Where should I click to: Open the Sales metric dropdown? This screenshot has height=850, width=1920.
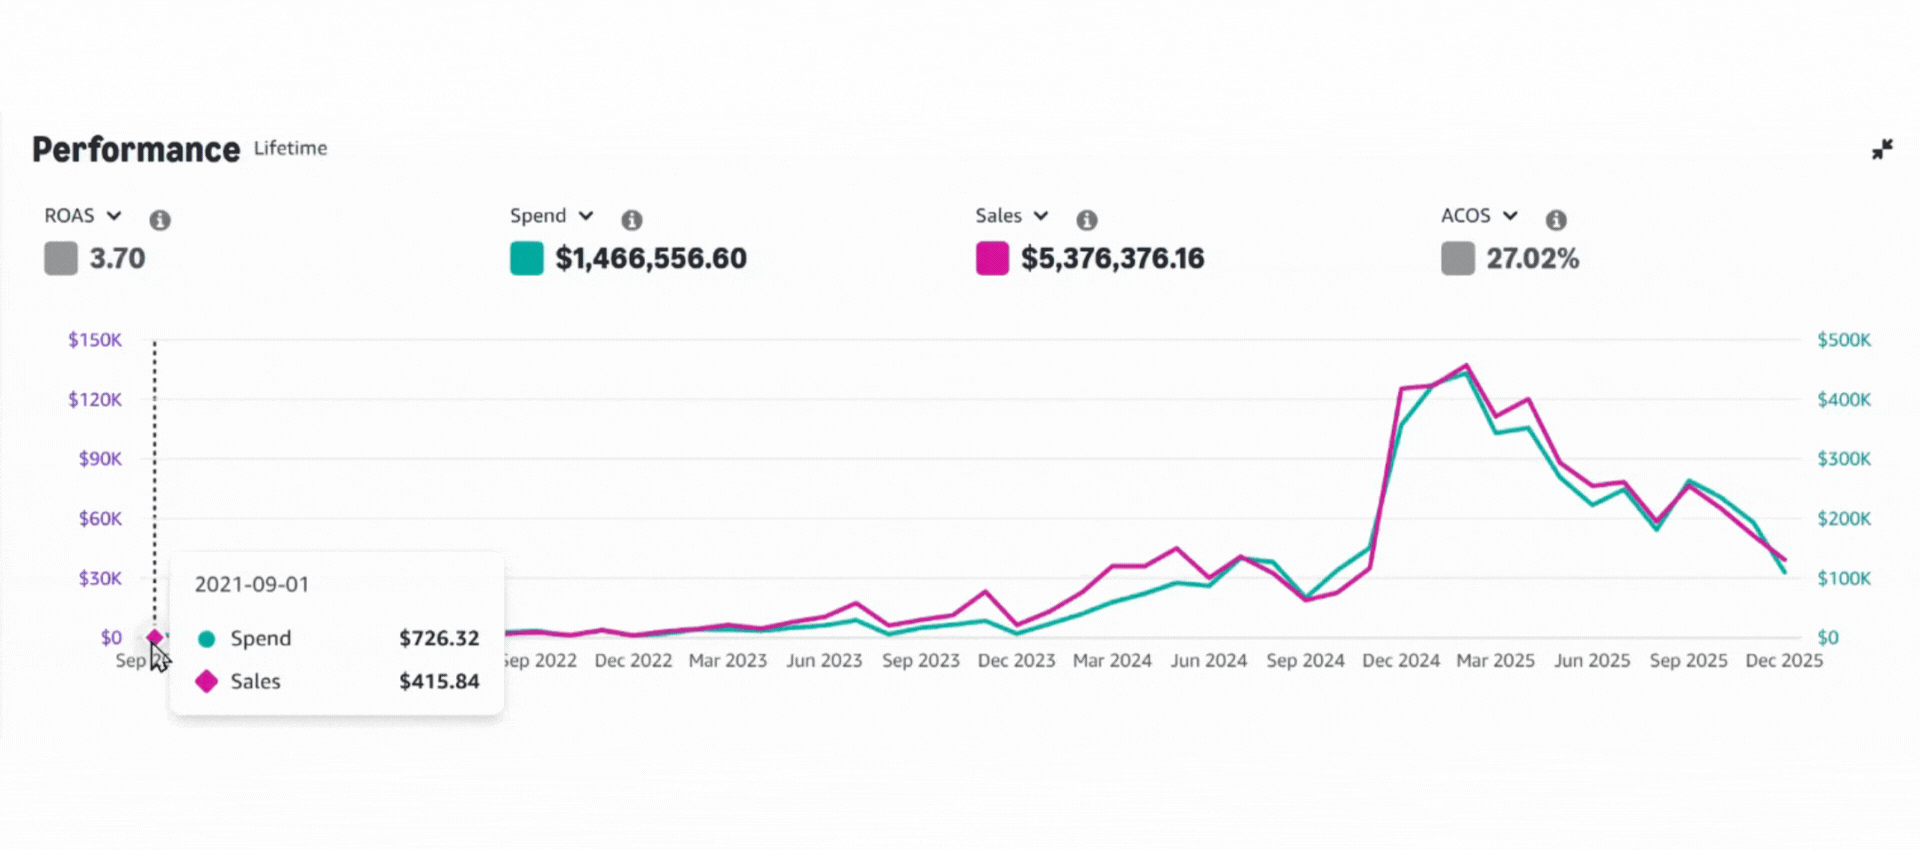pos(1011,216)
